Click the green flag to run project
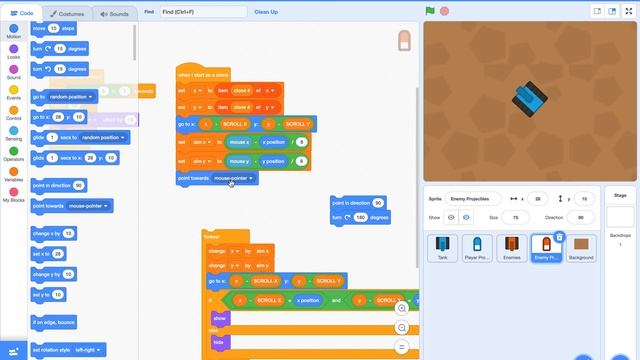The height and width of the screenshot is (360, 640). coord(430,11)
